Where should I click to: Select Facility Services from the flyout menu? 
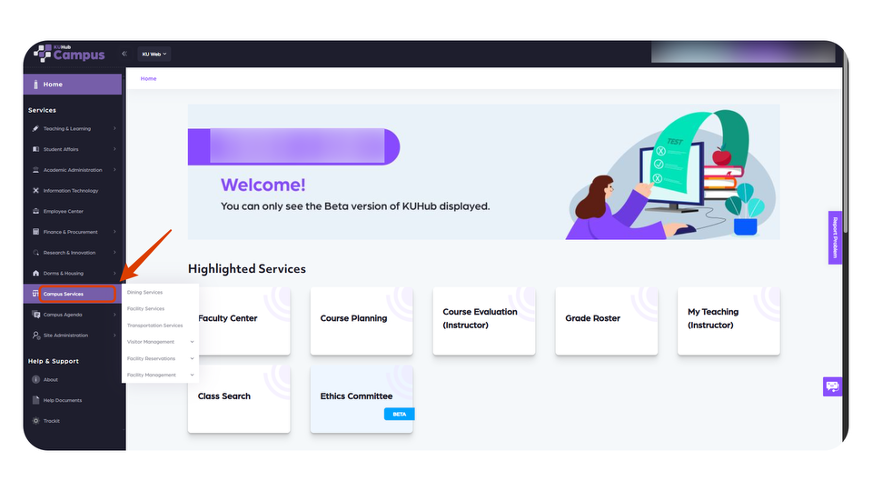point(146,309)
